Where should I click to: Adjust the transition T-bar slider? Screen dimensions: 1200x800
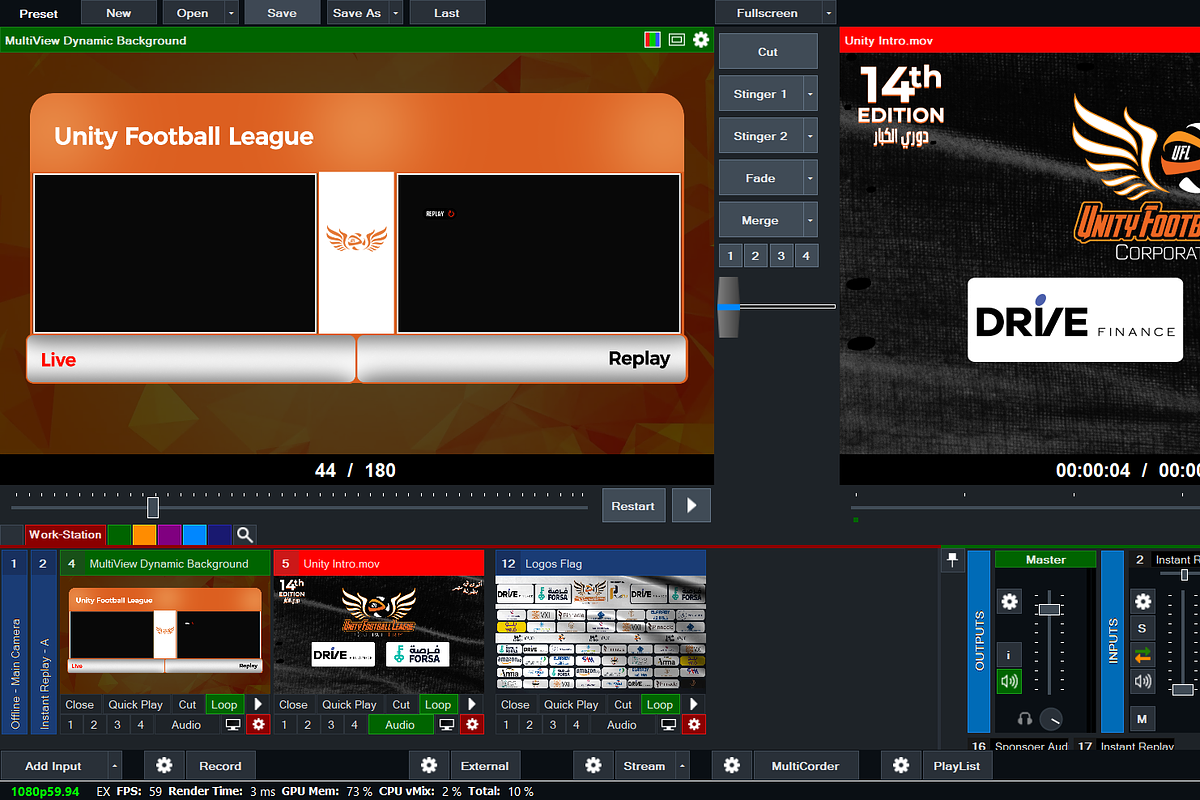(728, 307)
